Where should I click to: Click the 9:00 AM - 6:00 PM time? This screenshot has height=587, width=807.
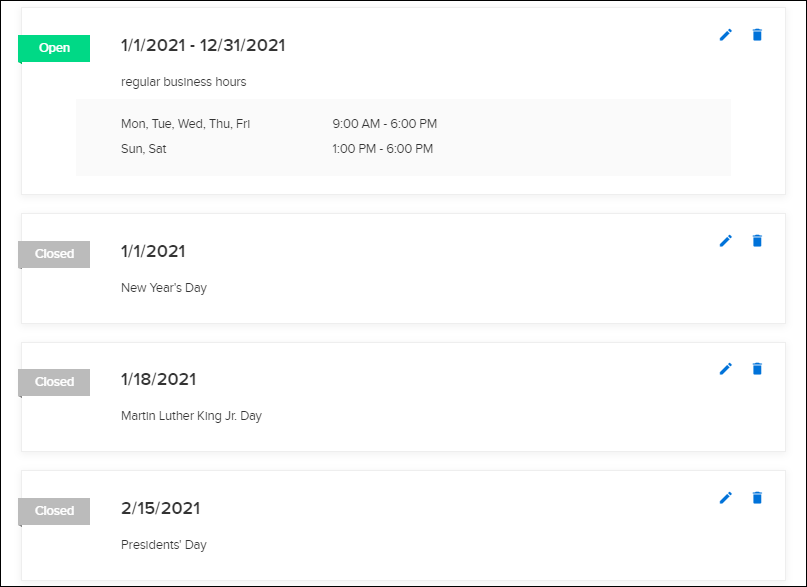point(384,124)
